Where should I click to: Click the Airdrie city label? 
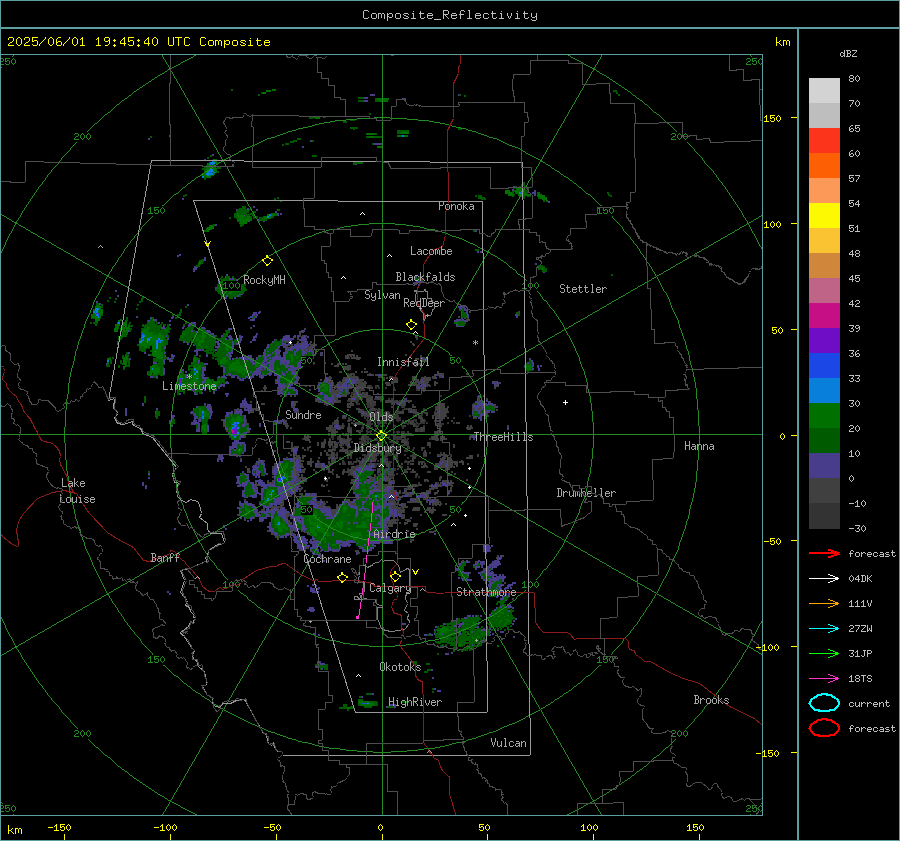pos(394,534)
